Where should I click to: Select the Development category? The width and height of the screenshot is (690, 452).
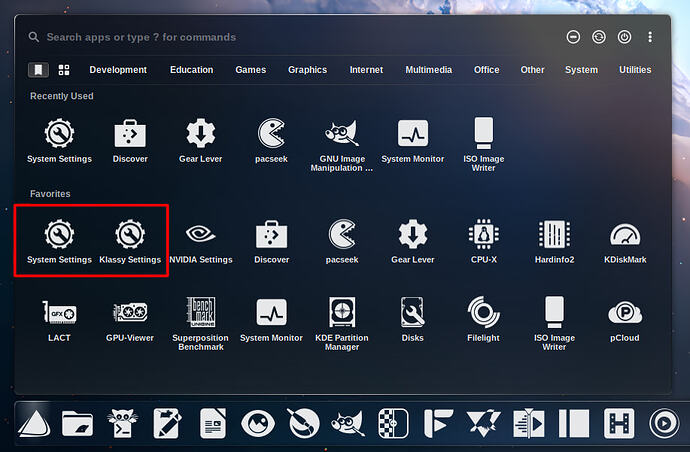[118, 70]
